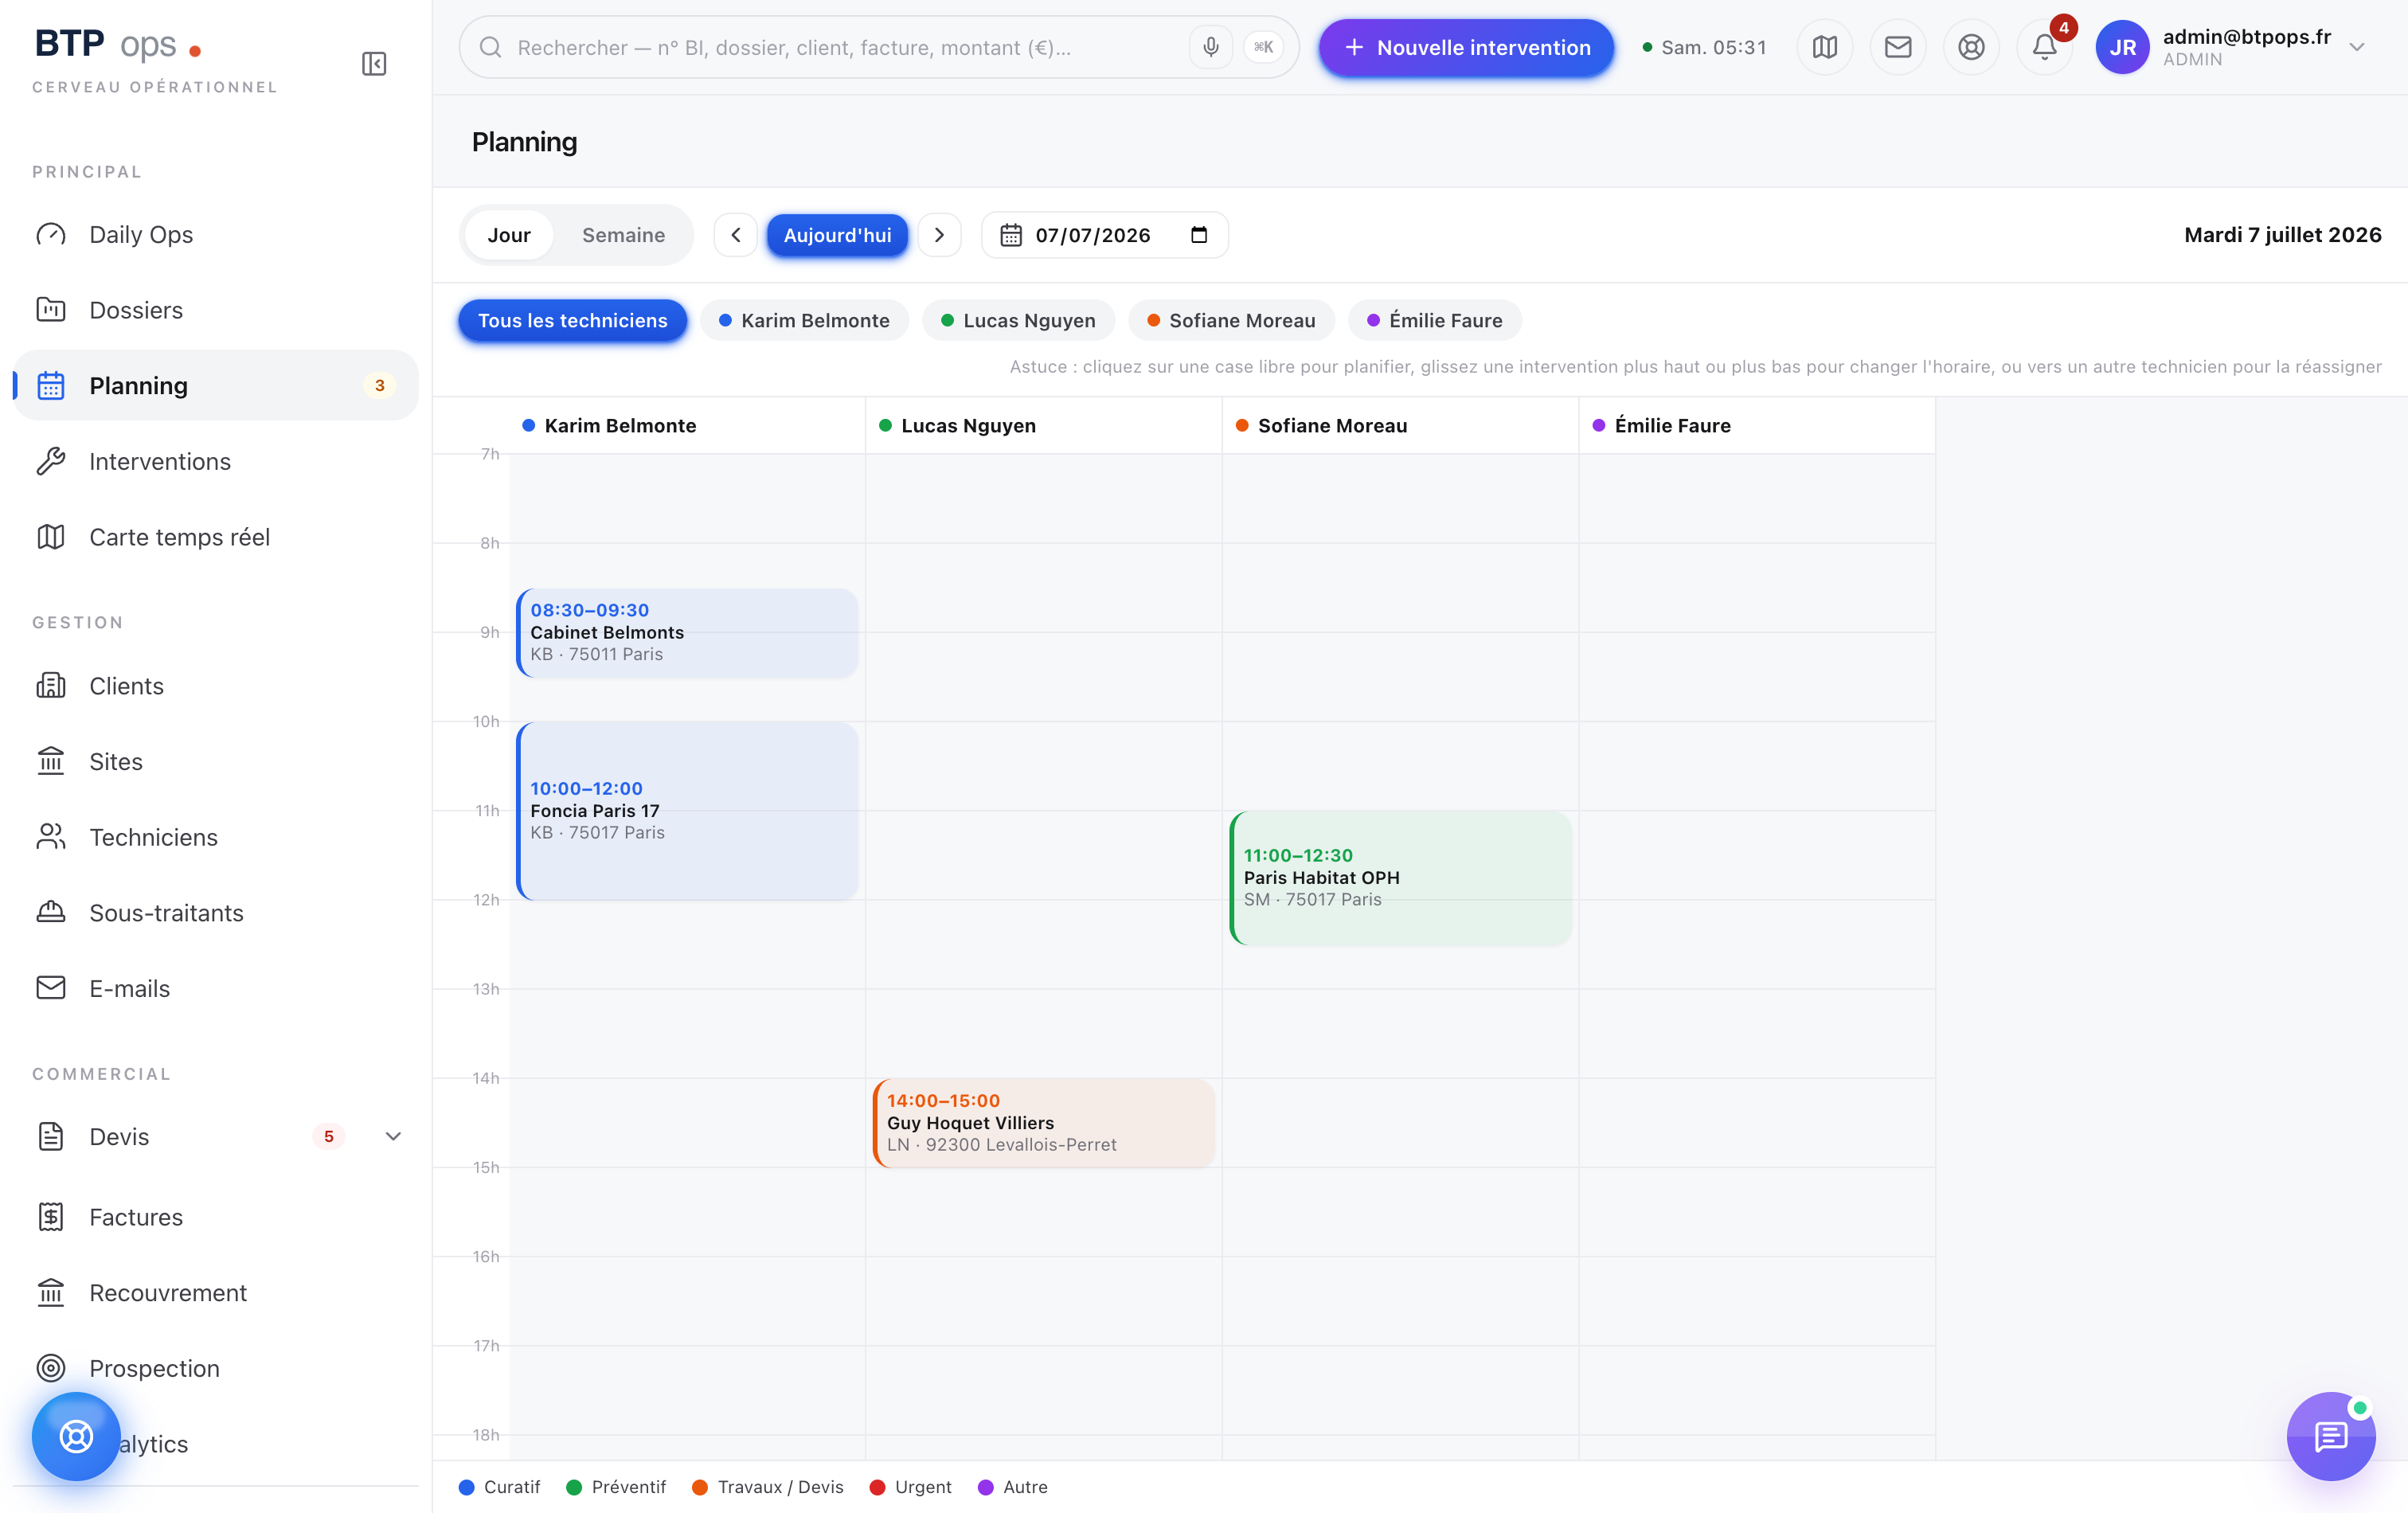
Task: Click the ⌘K shortcut badge
Action: point(1263,47)
